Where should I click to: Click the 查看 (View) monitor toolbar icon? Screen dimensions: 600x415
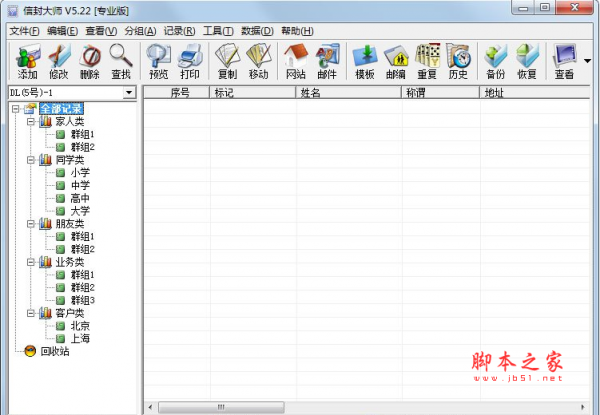coord(564,61)
